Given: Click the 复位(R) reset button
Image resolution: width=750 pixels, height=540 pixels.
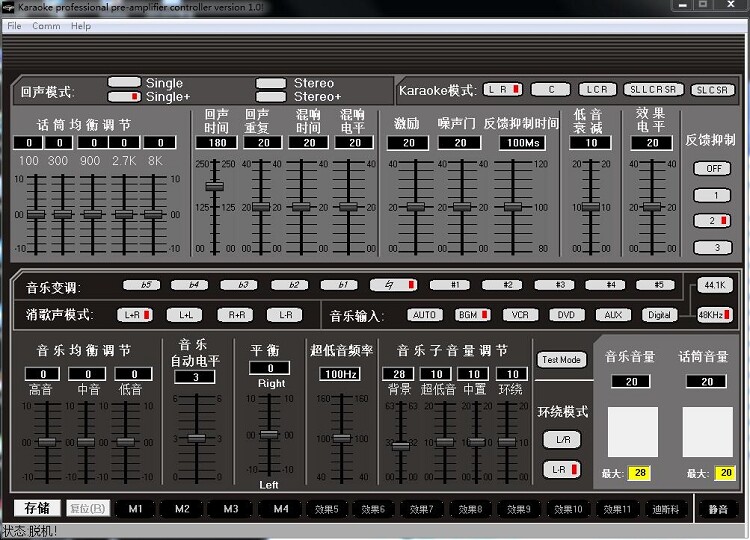Looking at the screenshot, I should (x=88, y=508).
